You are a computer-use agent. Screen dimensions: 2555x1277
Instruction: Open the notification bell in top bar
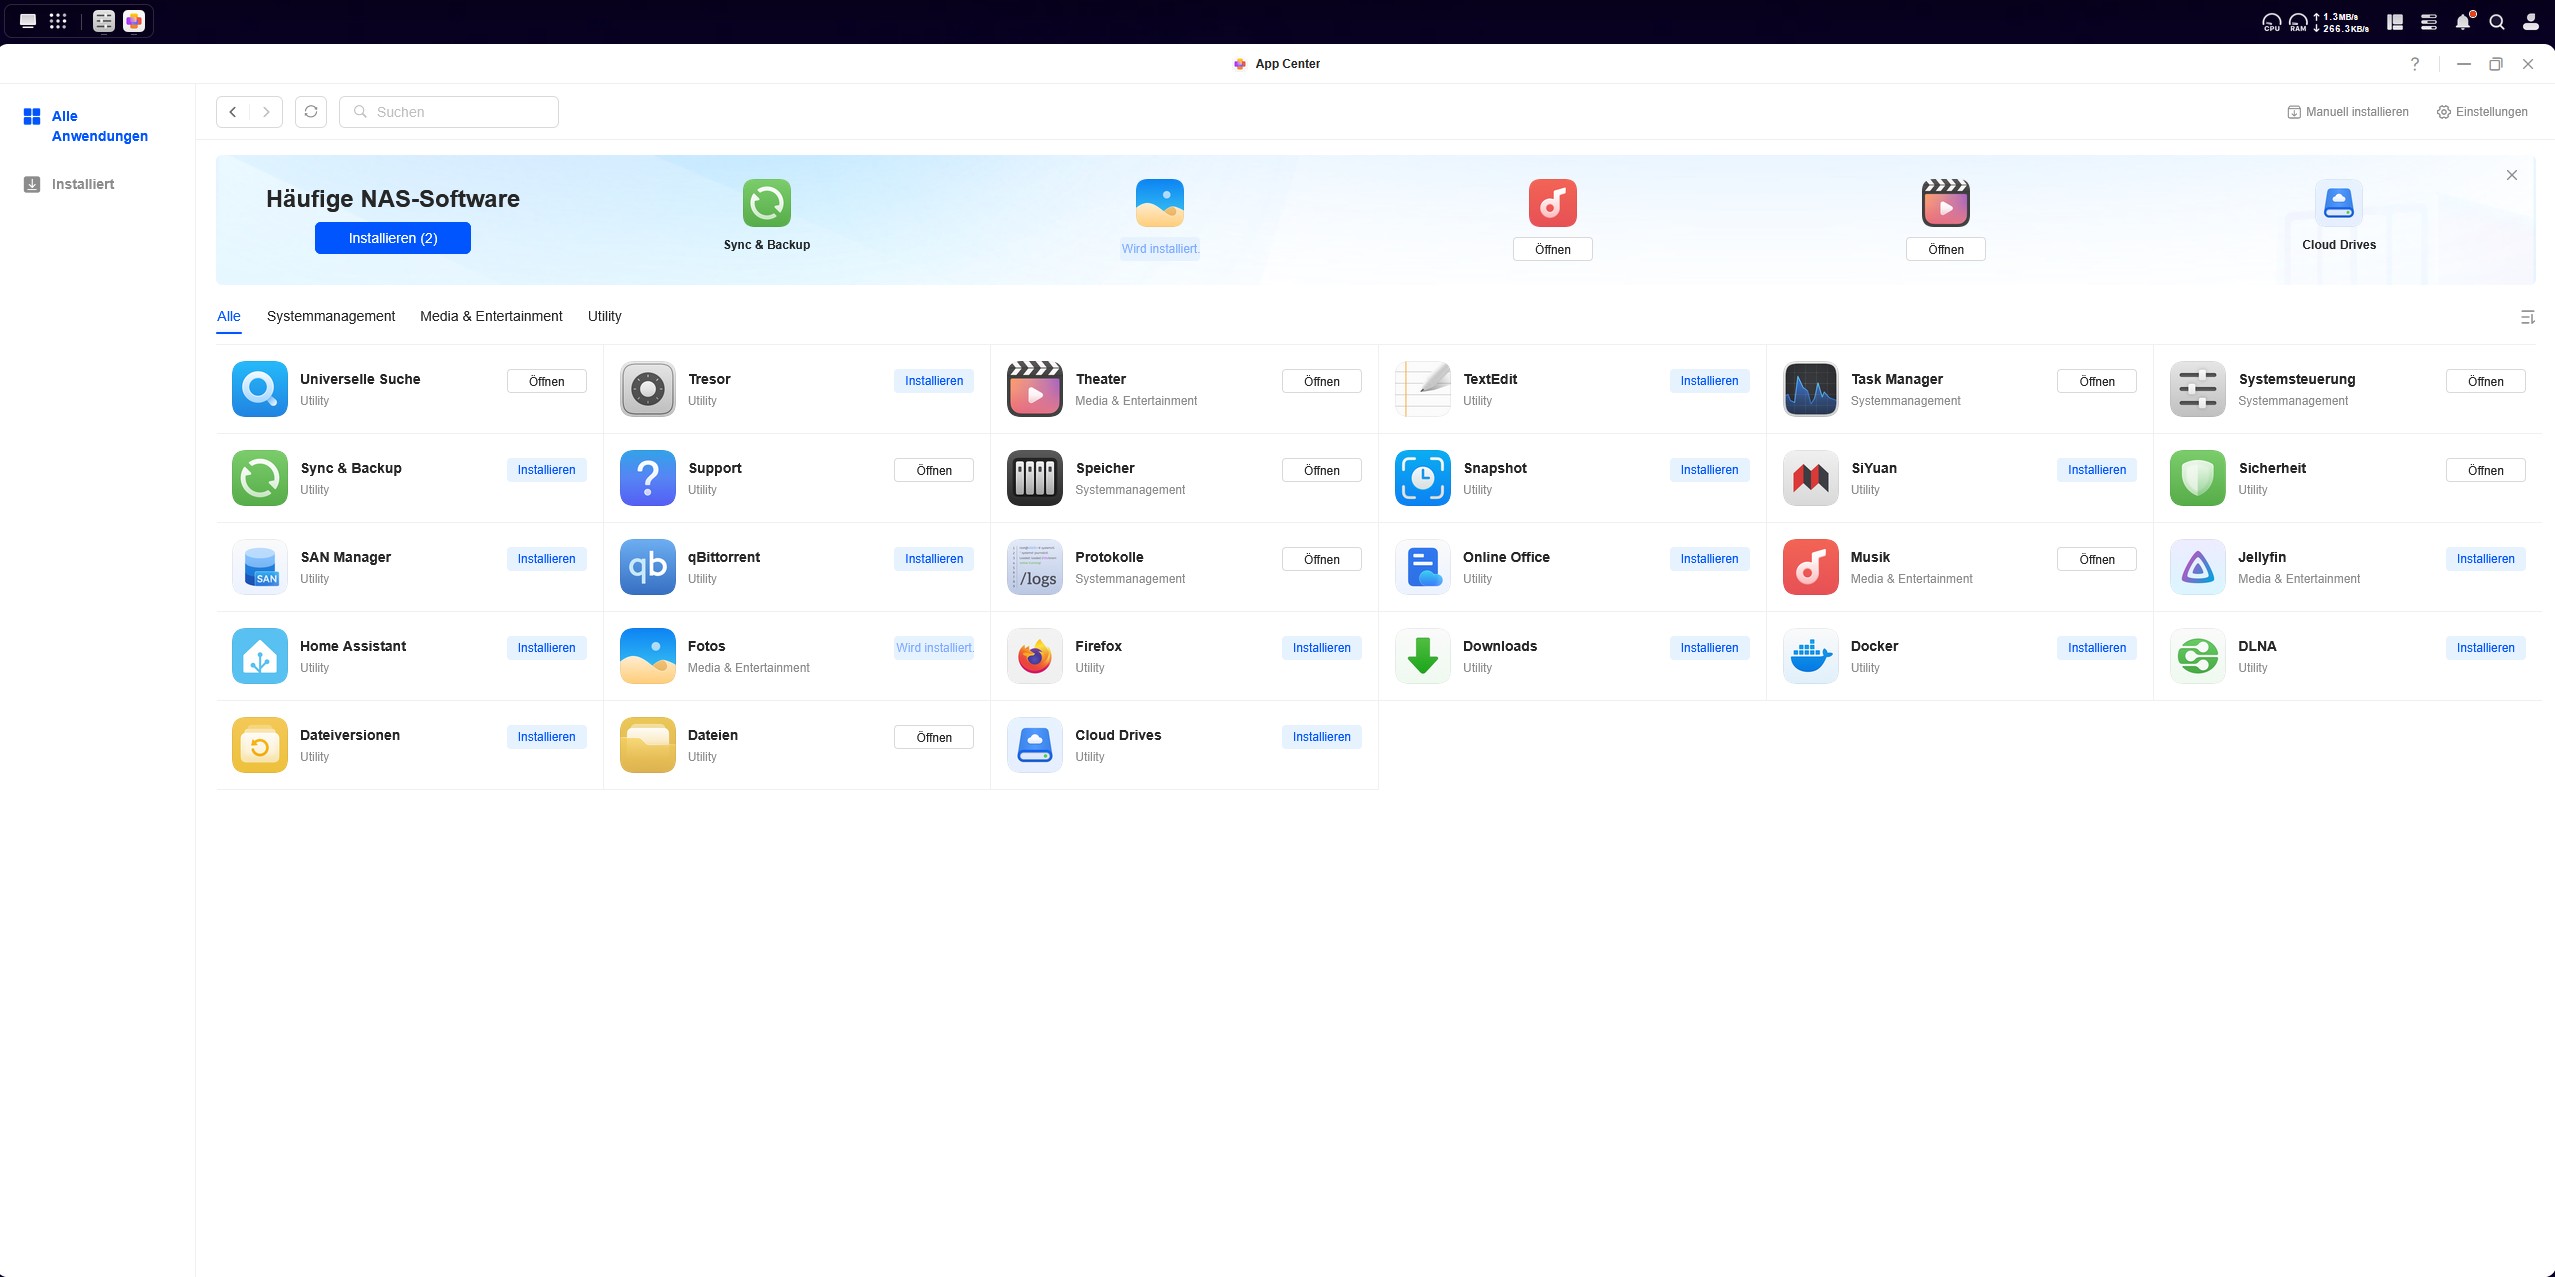(2462, 21)
